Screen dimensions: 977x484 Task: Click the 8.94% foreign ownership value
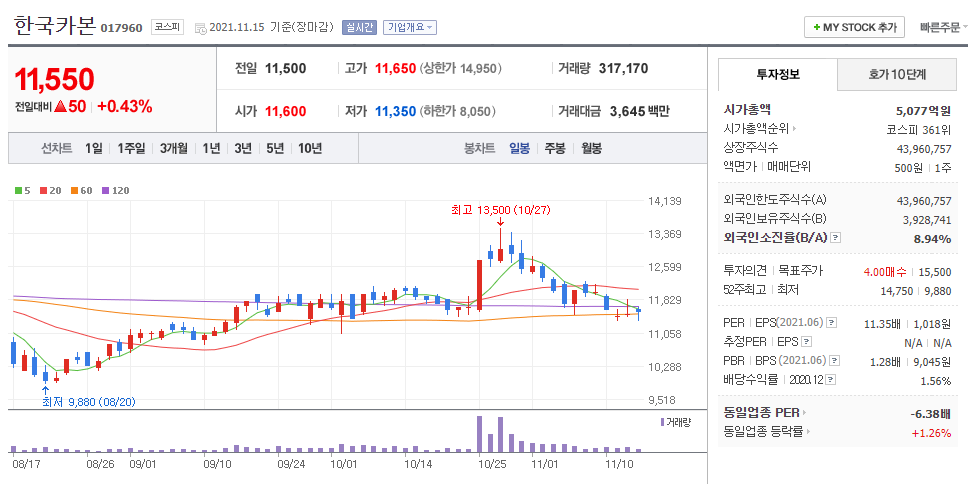point(932,239)
